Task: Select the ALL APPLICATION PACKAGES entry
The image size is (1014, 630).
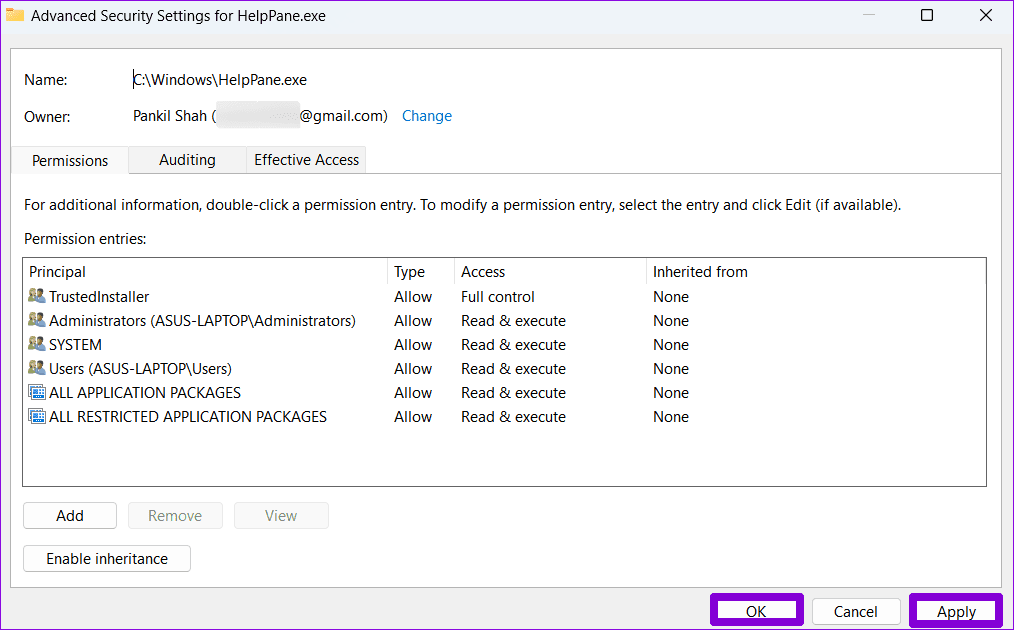Action: 504,392
